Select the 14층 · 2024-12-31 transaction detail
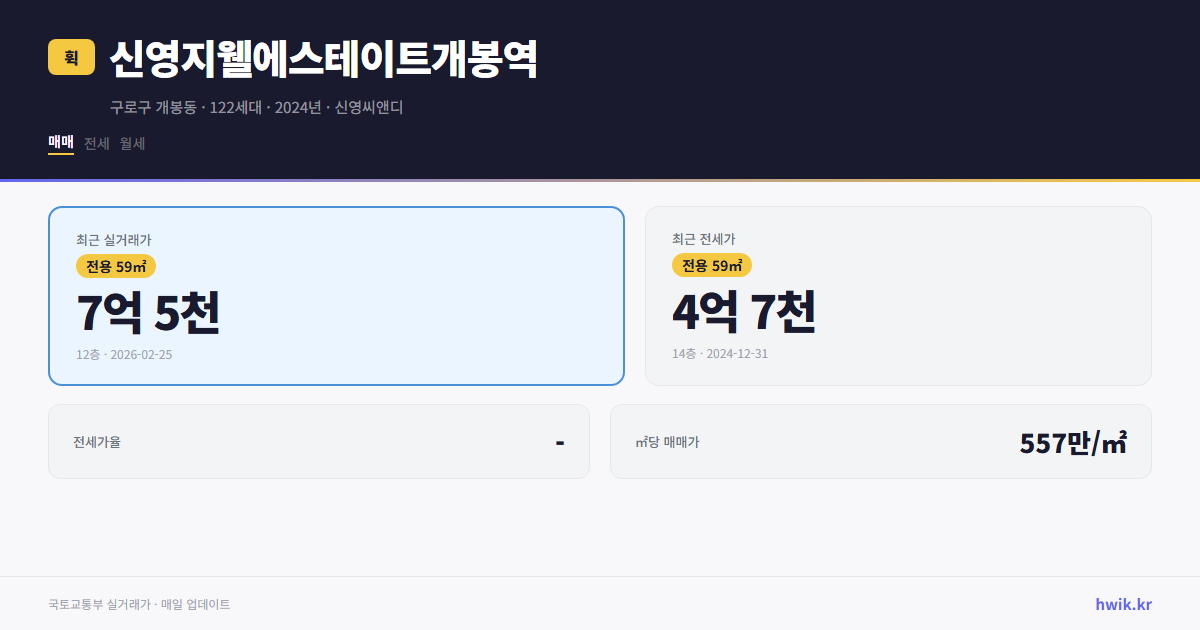Image resolution: width=1200 pixels, height=630 pixels. point(721,353)
